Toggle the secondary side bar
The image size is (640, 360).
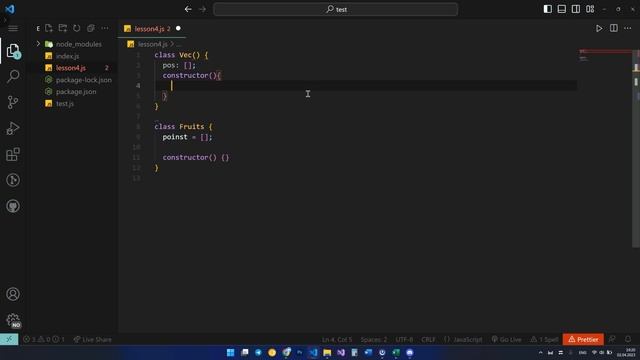click(576, 9)
